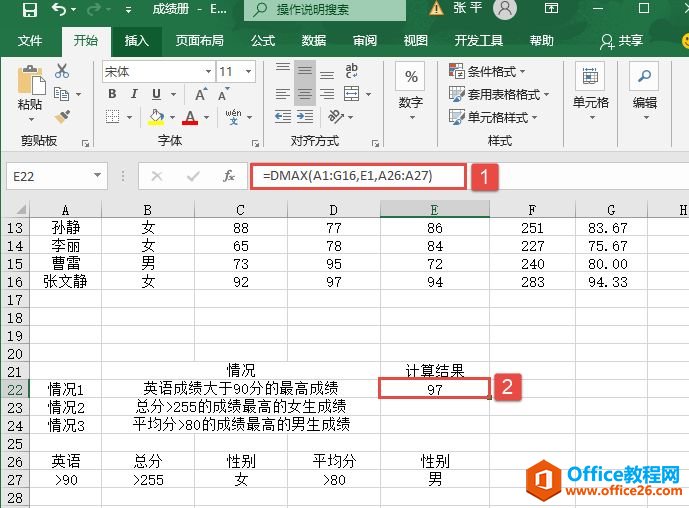The image size is (689, 508).
Task: Select the Format Painter brush icon
Action: coord(62,117)
